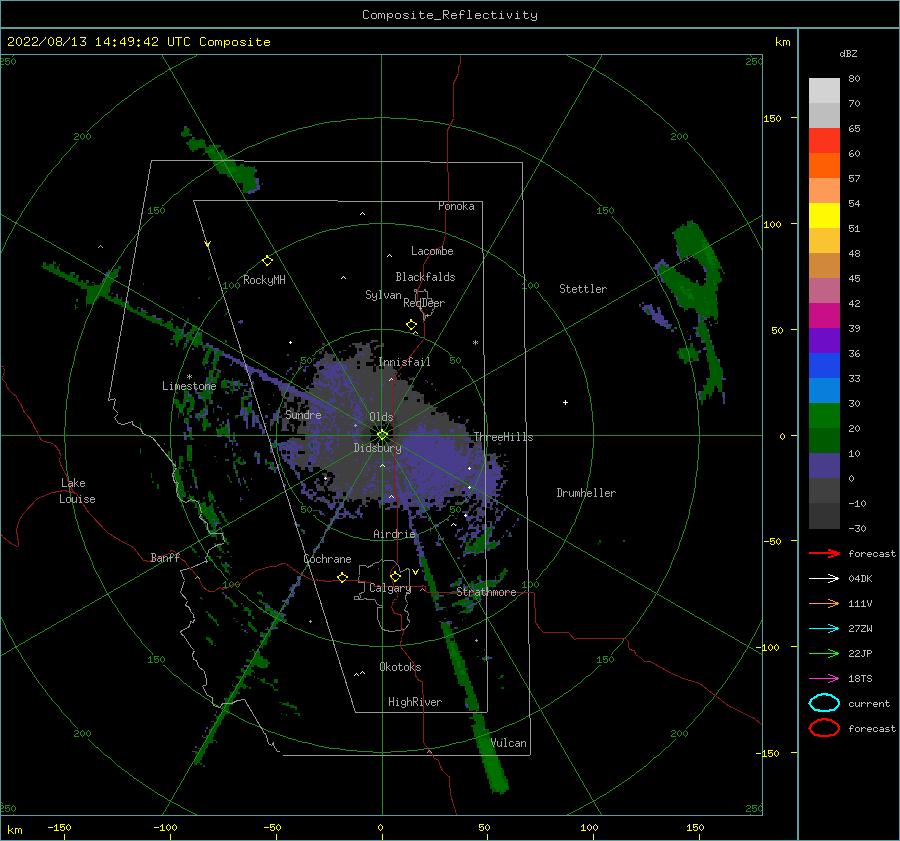Select the bright green 20-30 dBZ swatch
Image resolution: width=900 pixels, height=841 pixels.
coord(824,416)
